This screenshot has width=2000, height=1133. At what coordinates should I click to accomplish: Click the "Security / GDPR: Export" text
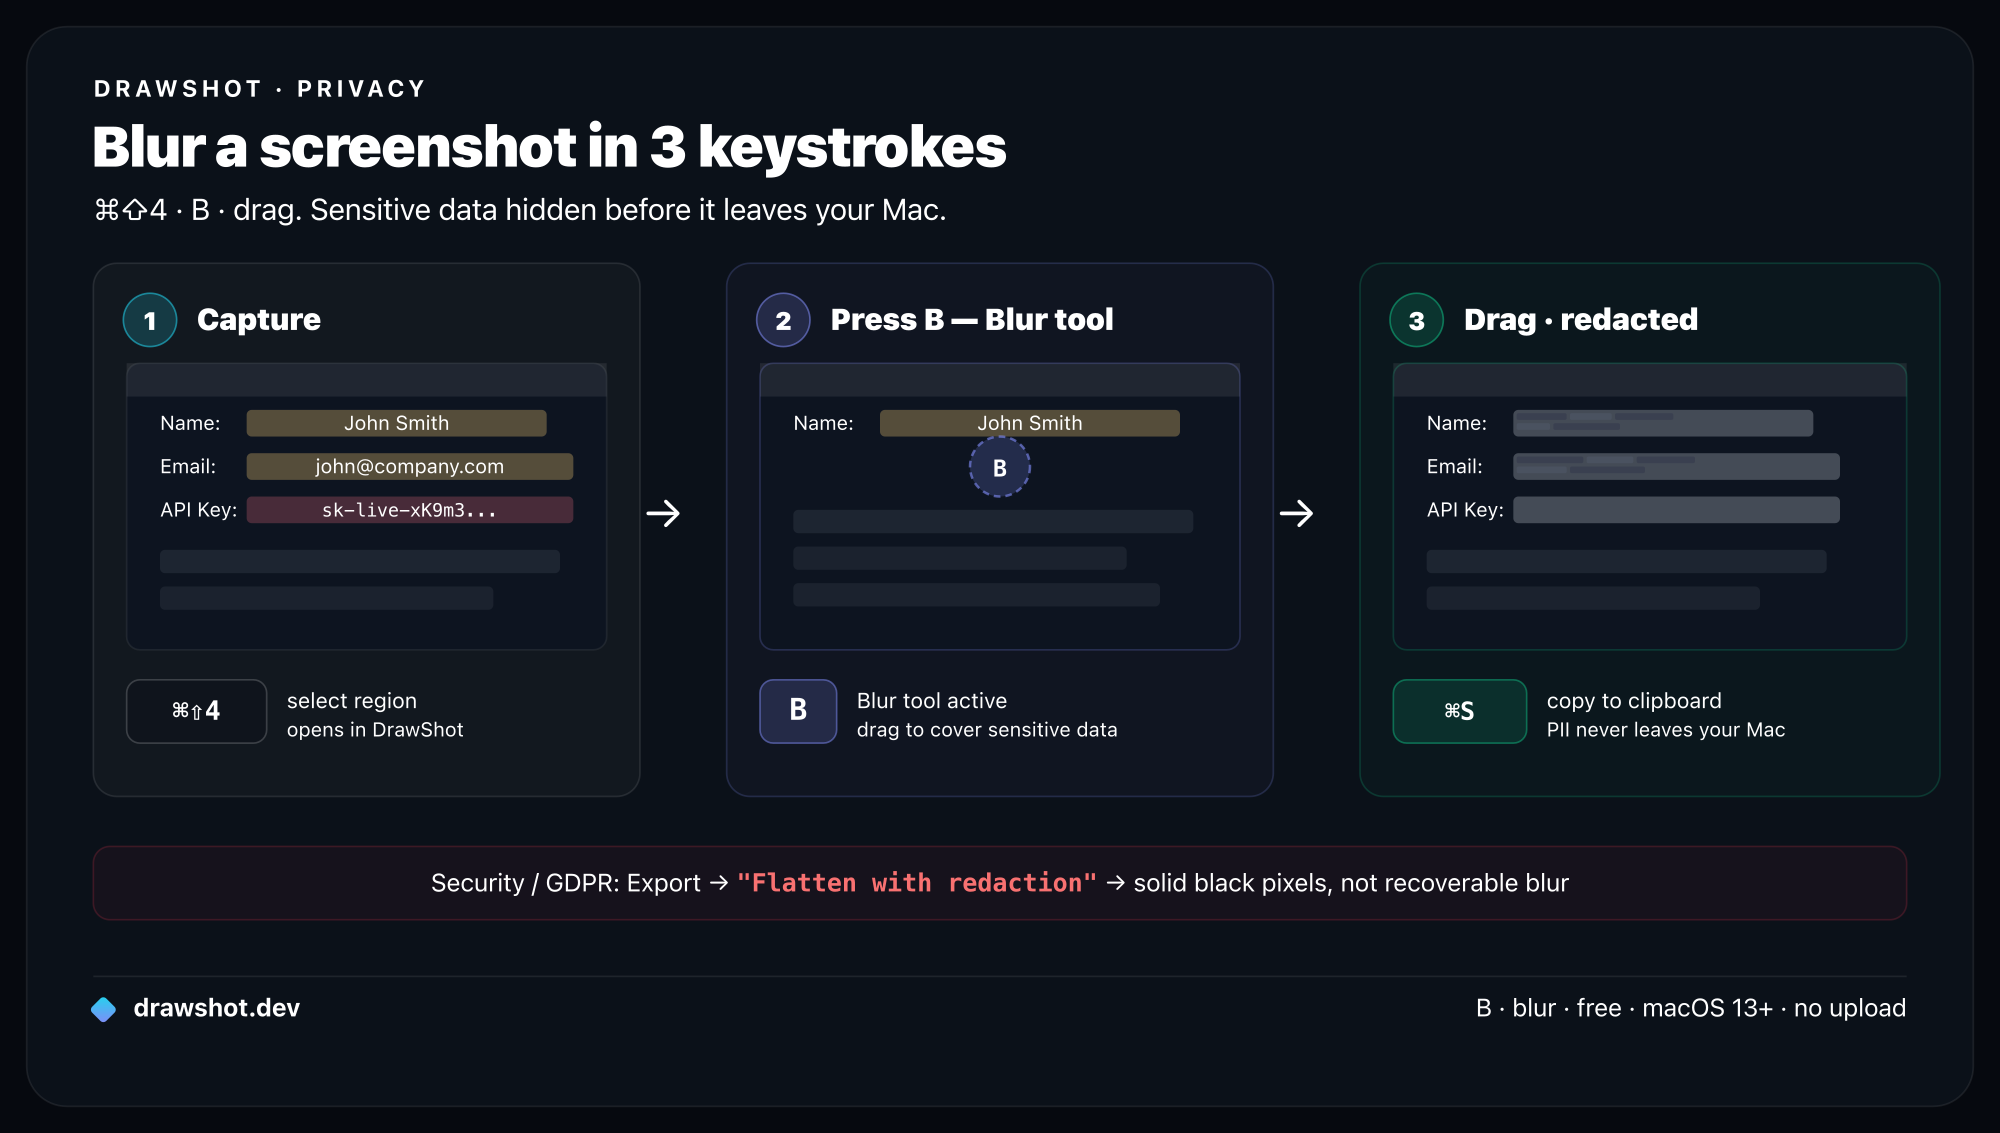pos(565,883)
